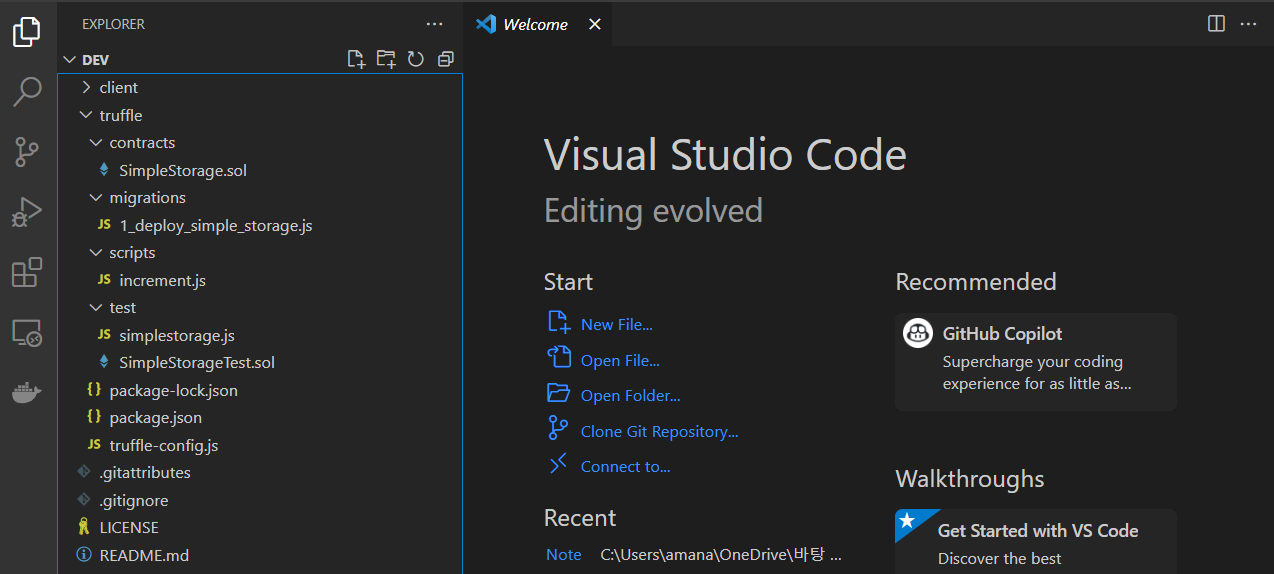This screenshot has width=1274, height=574.
Task: Open SimpleStorageTest.sol file
Action: pos(260,363)
